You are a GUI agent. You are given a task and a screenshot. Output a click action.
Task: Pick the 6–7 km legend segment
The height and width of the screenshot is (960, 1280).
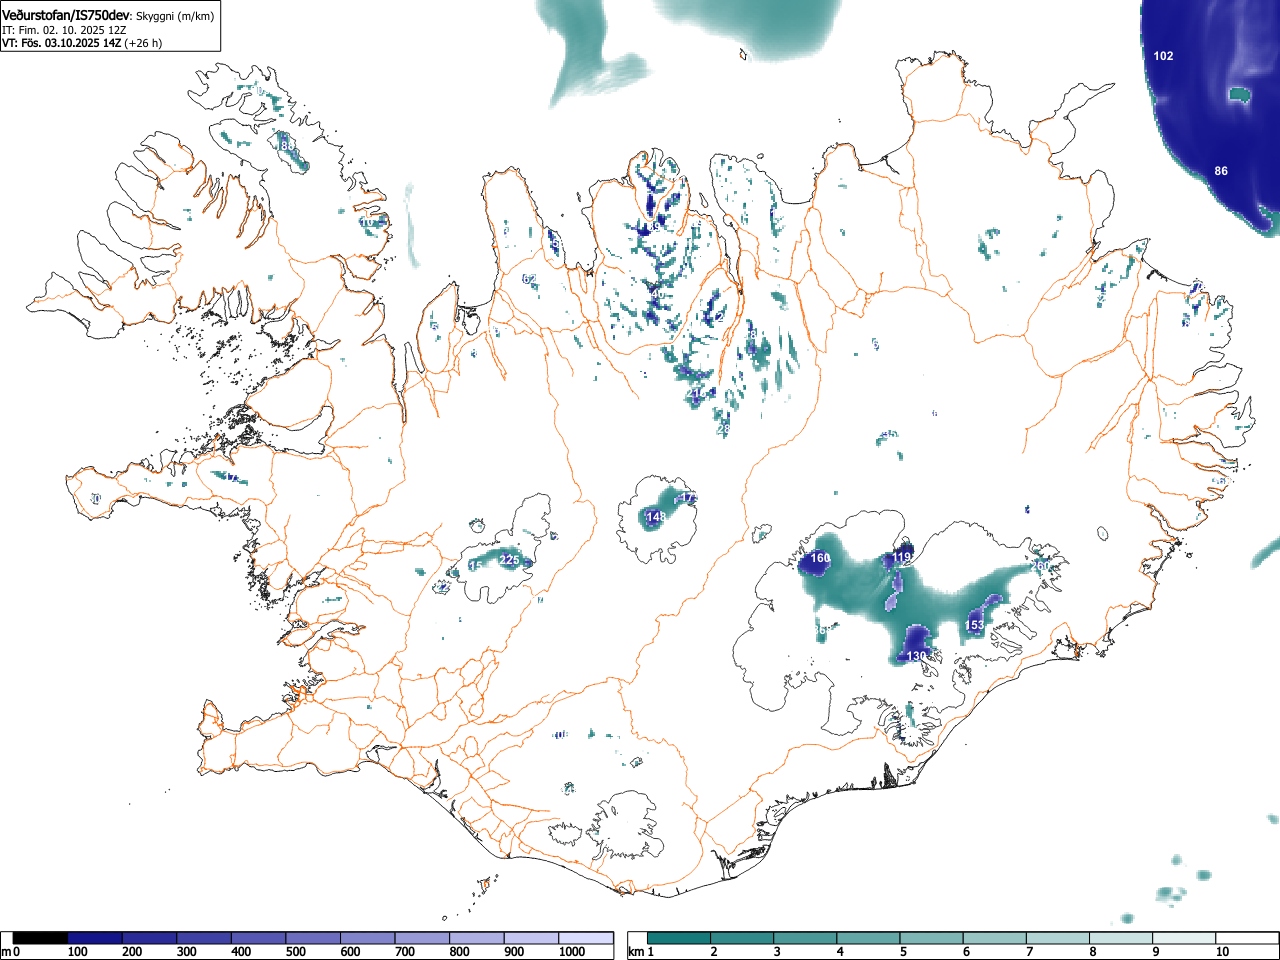(x=994, y=938)
